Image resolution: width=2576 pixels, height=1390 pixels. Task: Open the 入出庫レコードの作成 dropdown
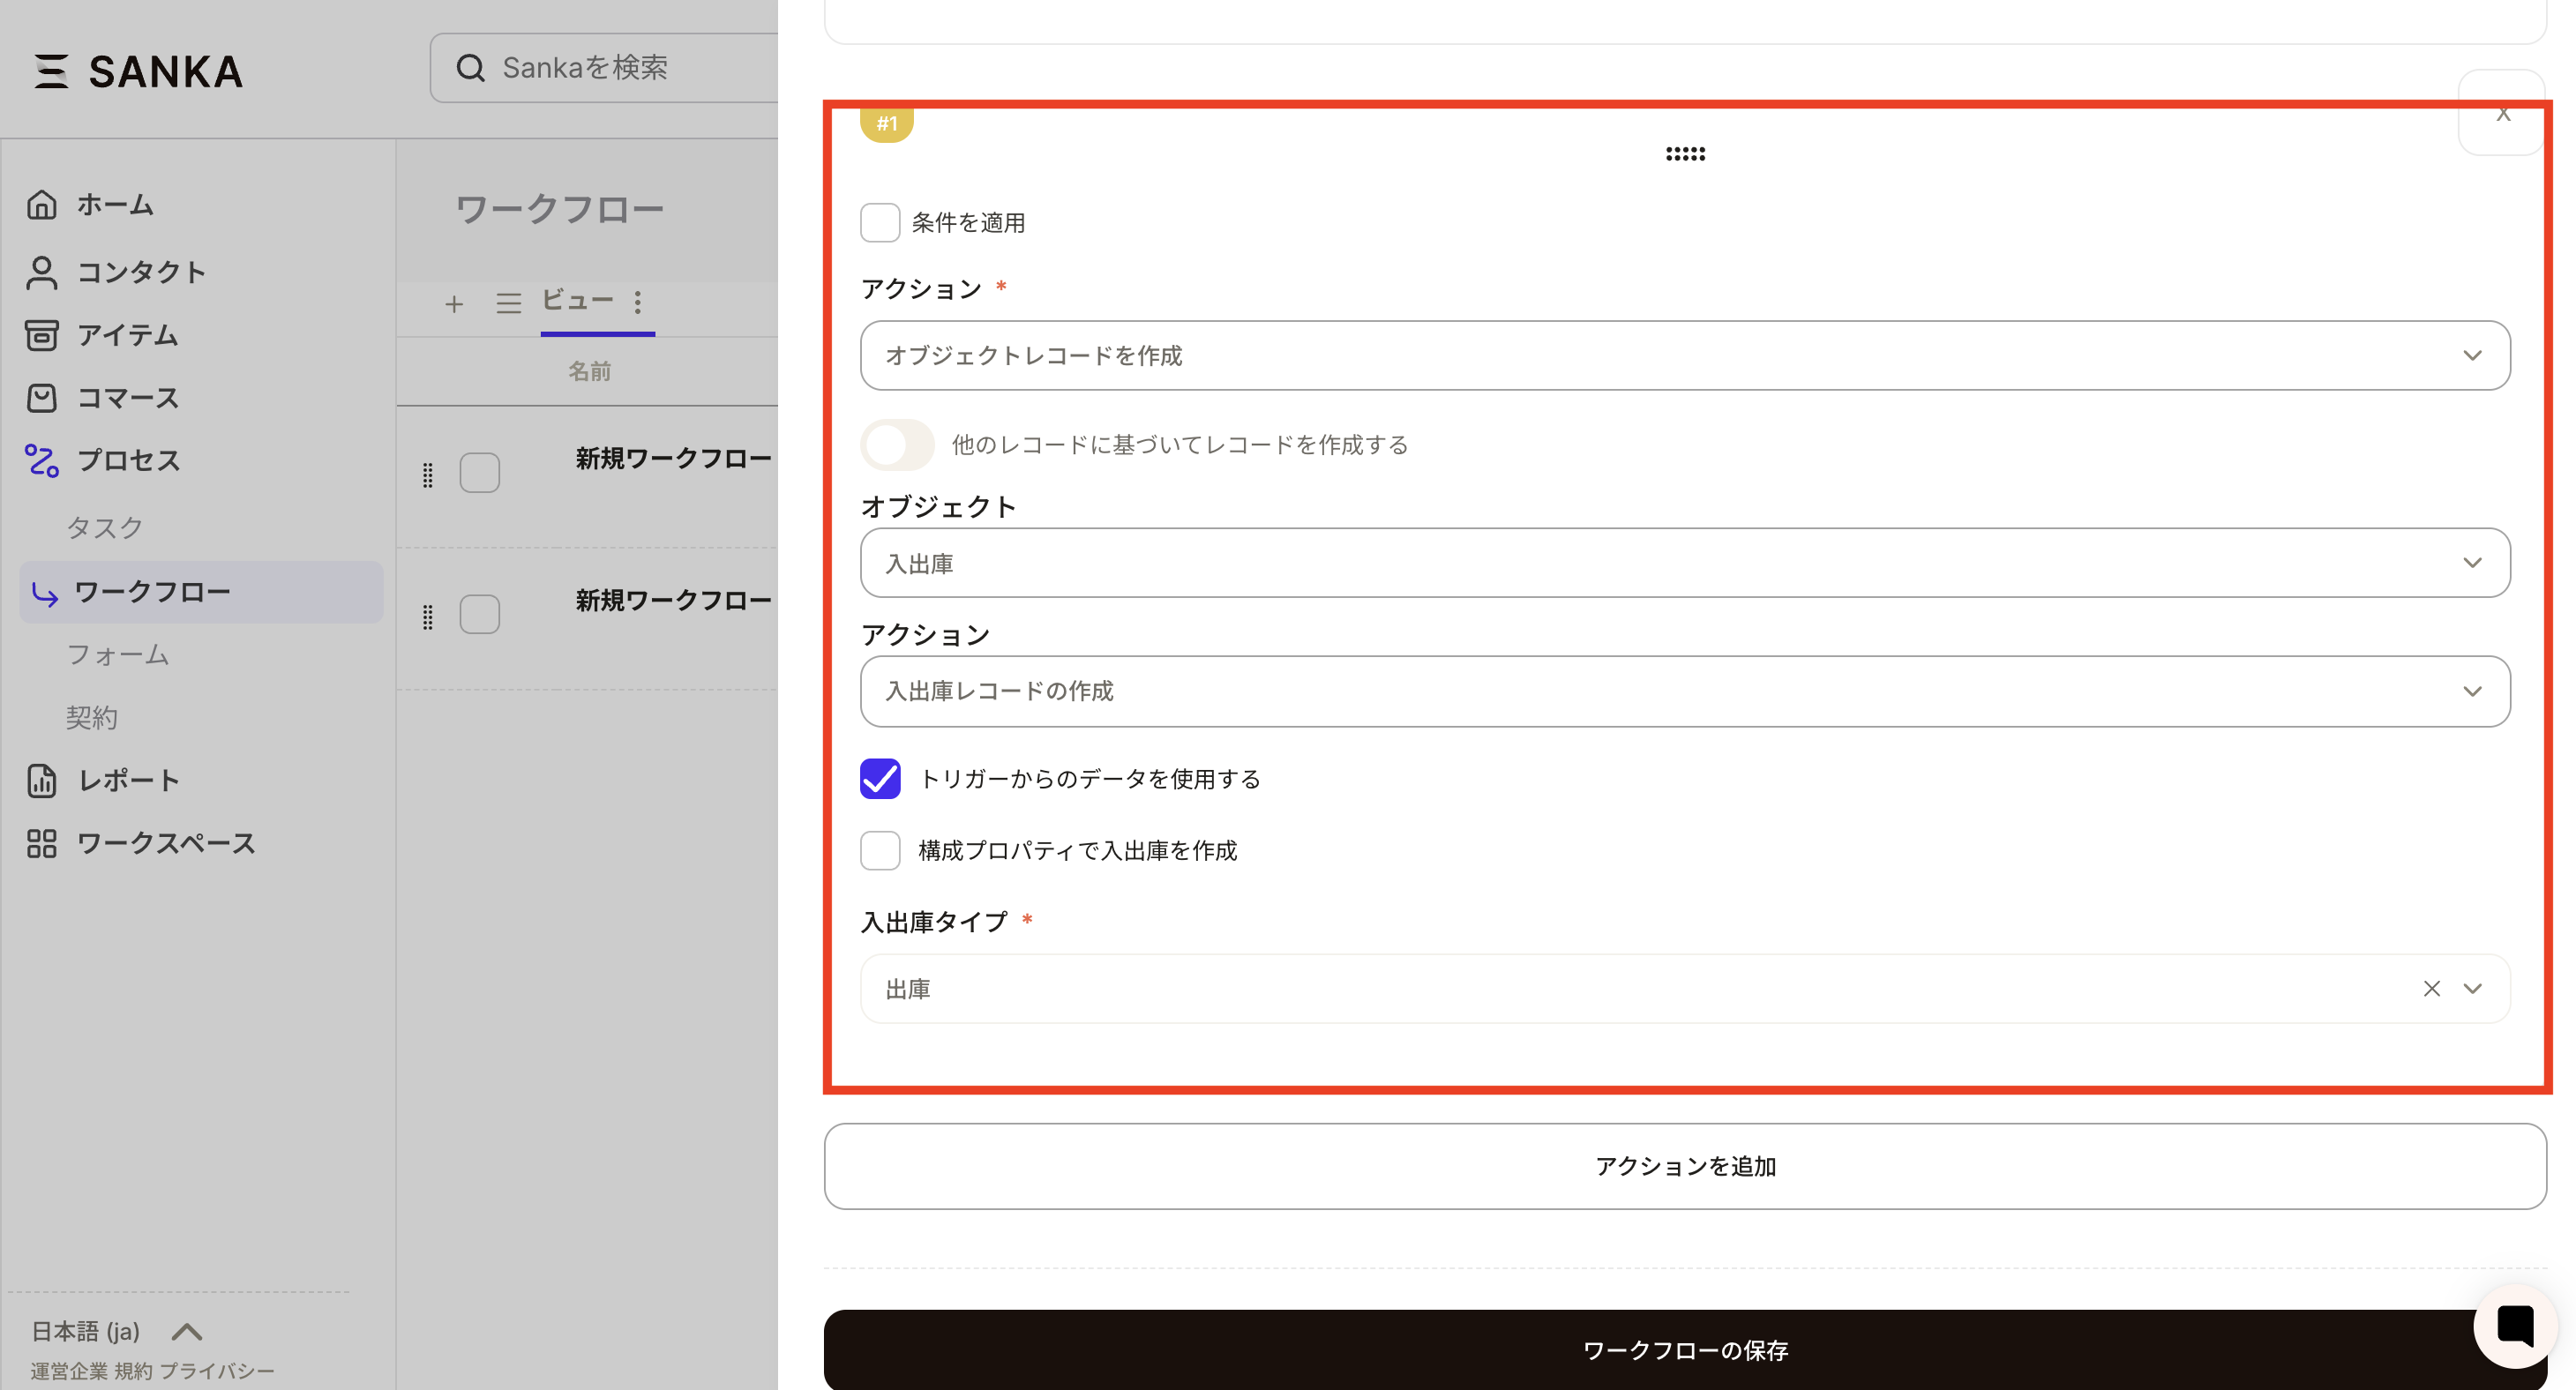1684,691
